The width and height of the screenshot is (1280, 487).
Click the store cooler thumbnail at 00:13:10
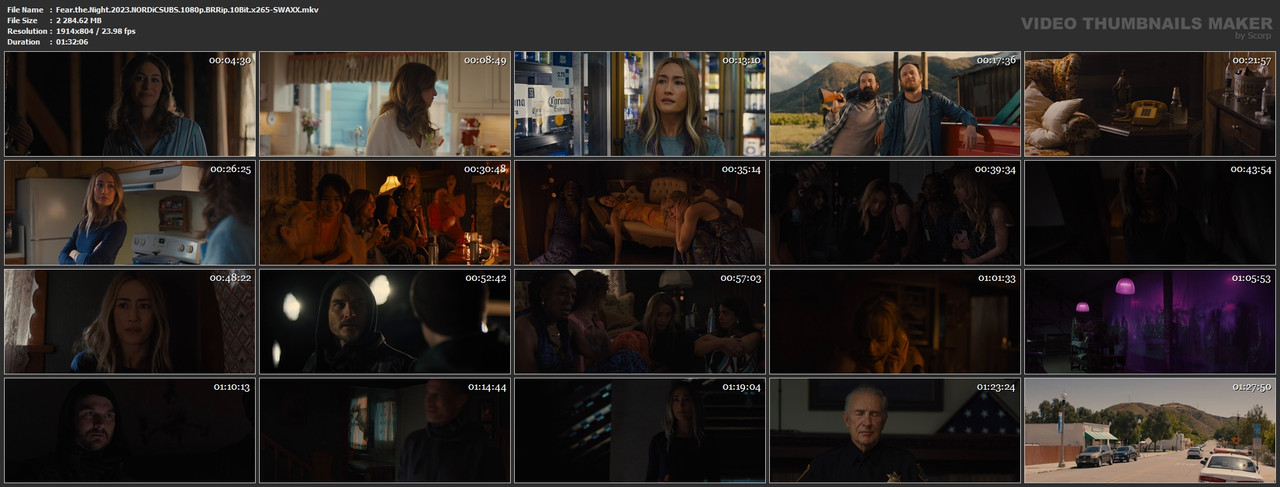click(639, 104)
